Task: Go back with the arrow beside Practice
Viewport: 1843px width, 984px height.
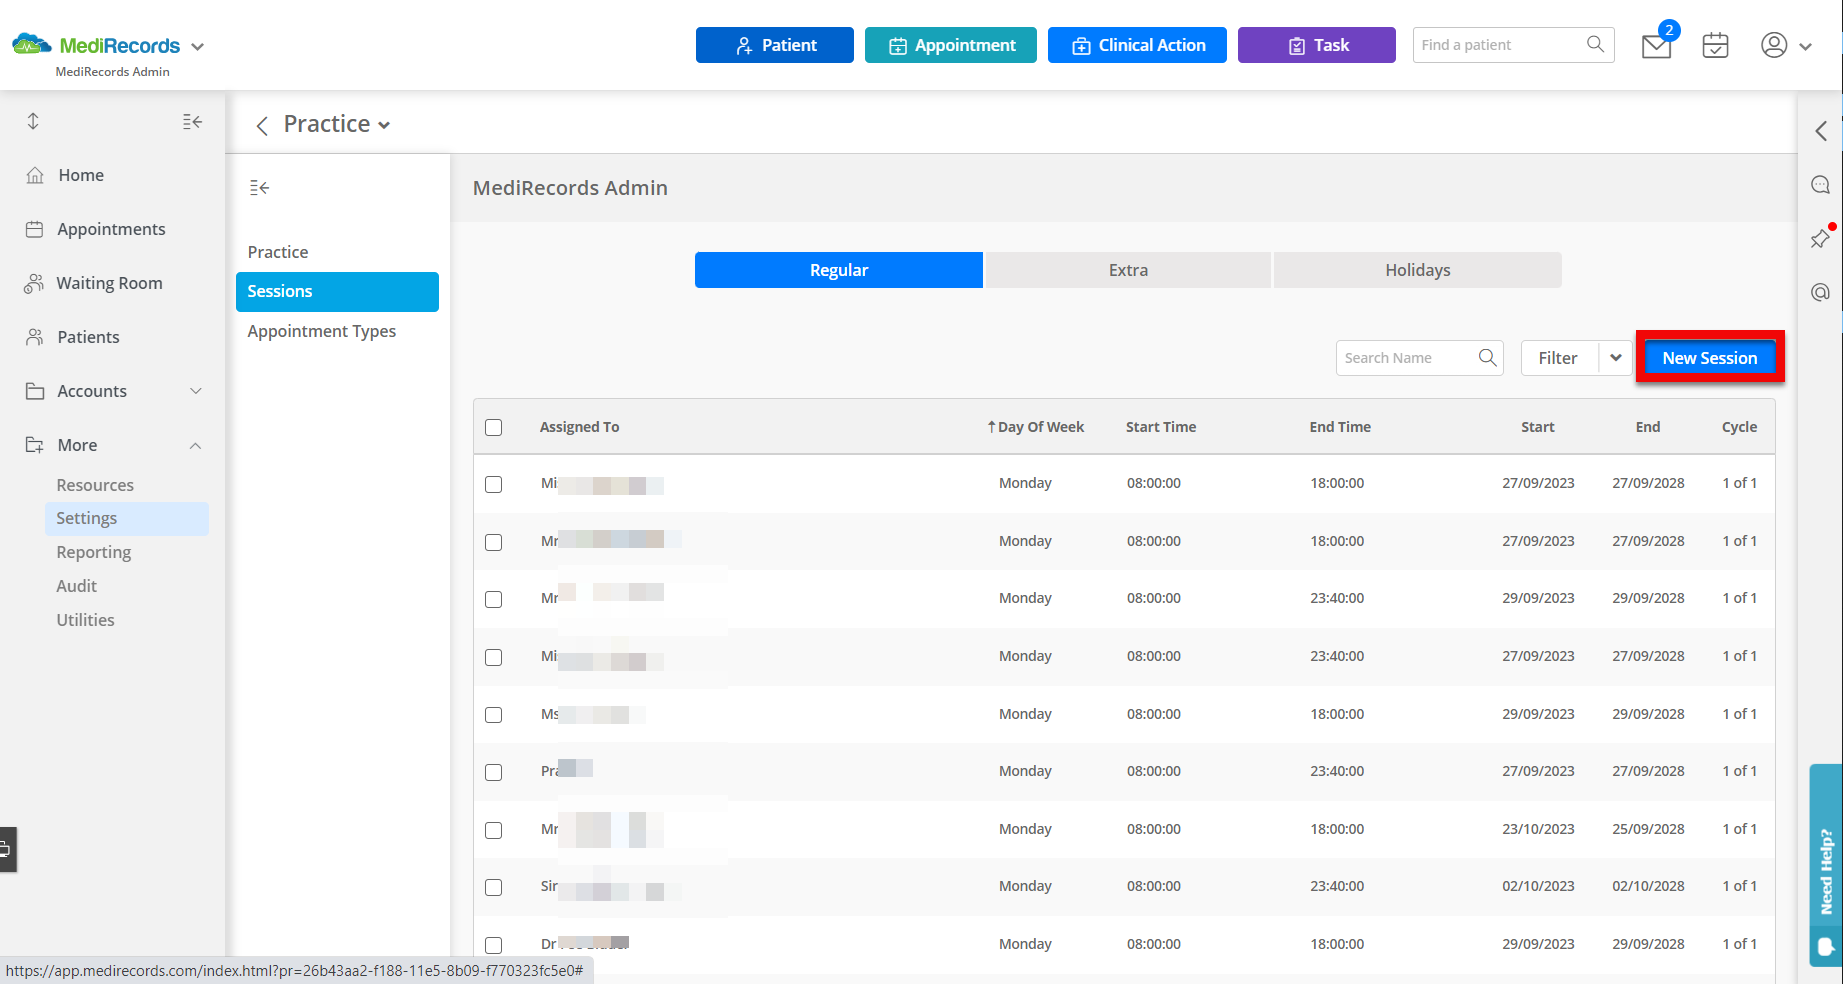Action: [x=262, y=125]
